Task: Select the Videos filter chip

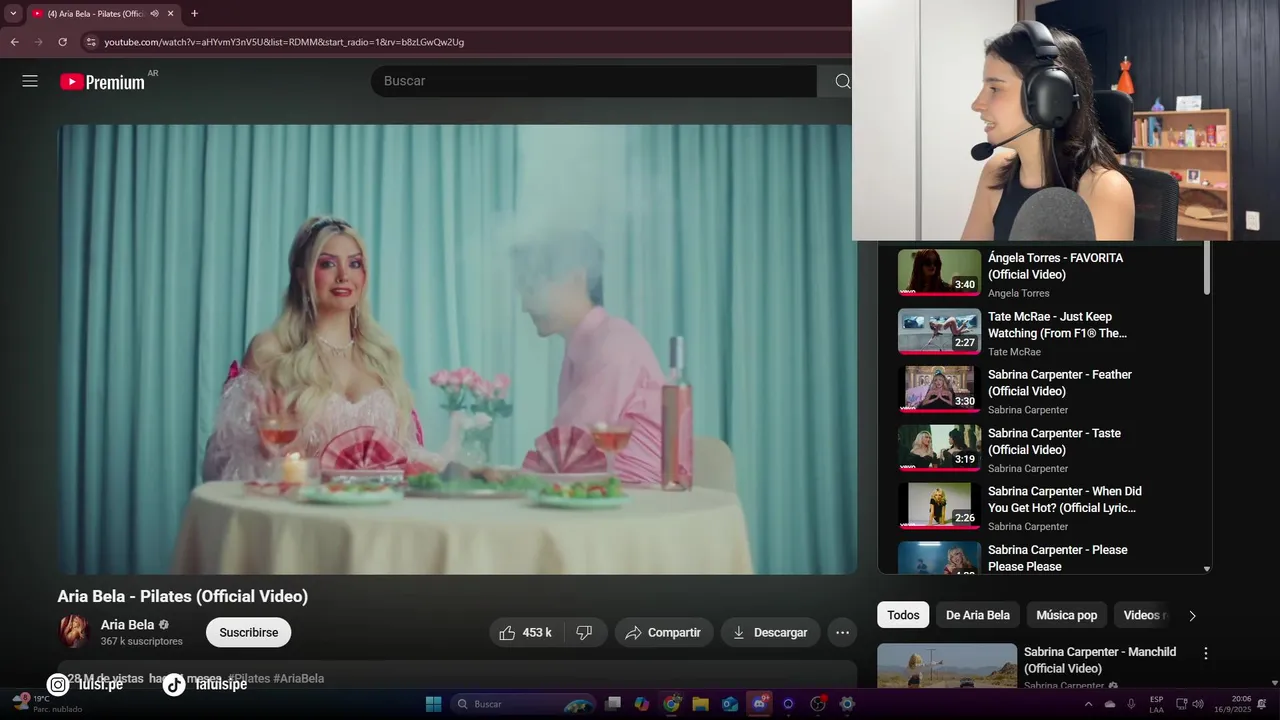Action: click(x=1143, y=615)
